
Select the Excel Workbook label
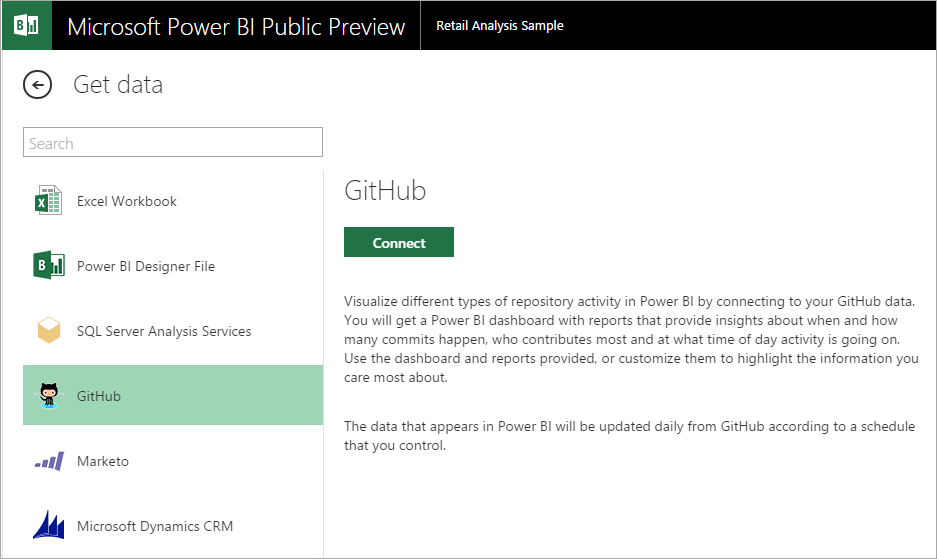(x=127, y=201)
